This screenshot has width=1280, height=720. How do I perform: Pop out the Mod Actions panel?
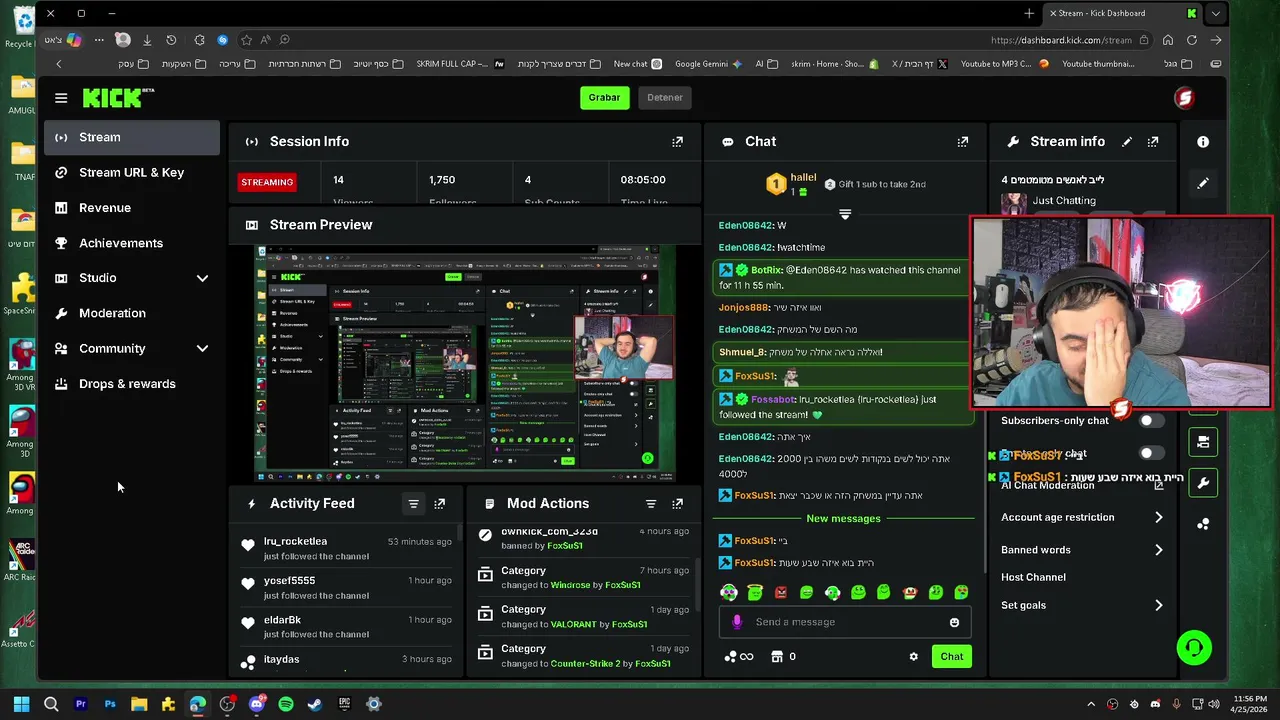677,504
